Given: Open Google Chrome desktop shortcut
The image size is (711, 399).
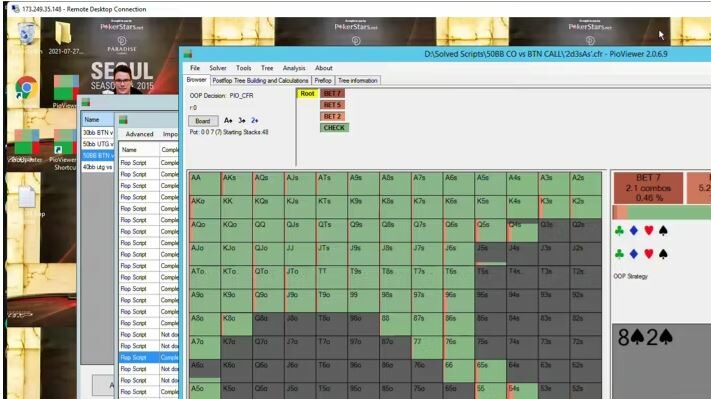Looking at the screenshot, I should click(x=25, y=88).
